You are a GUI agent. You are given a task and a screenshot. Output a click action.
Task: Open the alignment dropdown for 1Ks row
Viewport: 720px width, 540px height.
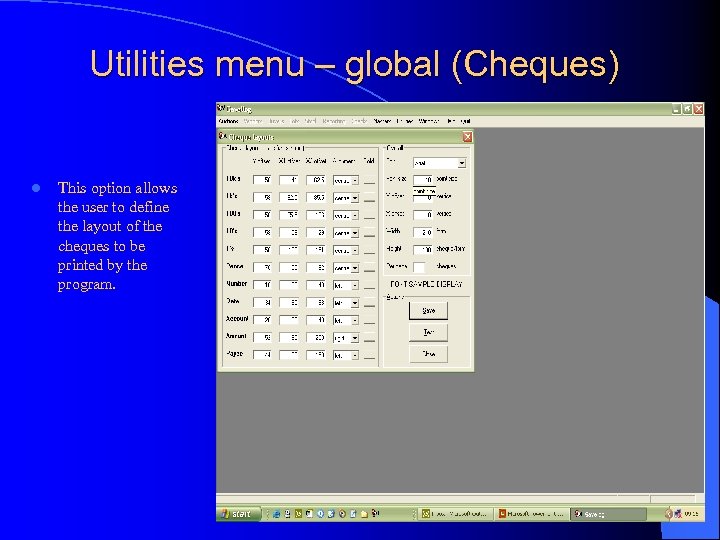tap(355, 198)
